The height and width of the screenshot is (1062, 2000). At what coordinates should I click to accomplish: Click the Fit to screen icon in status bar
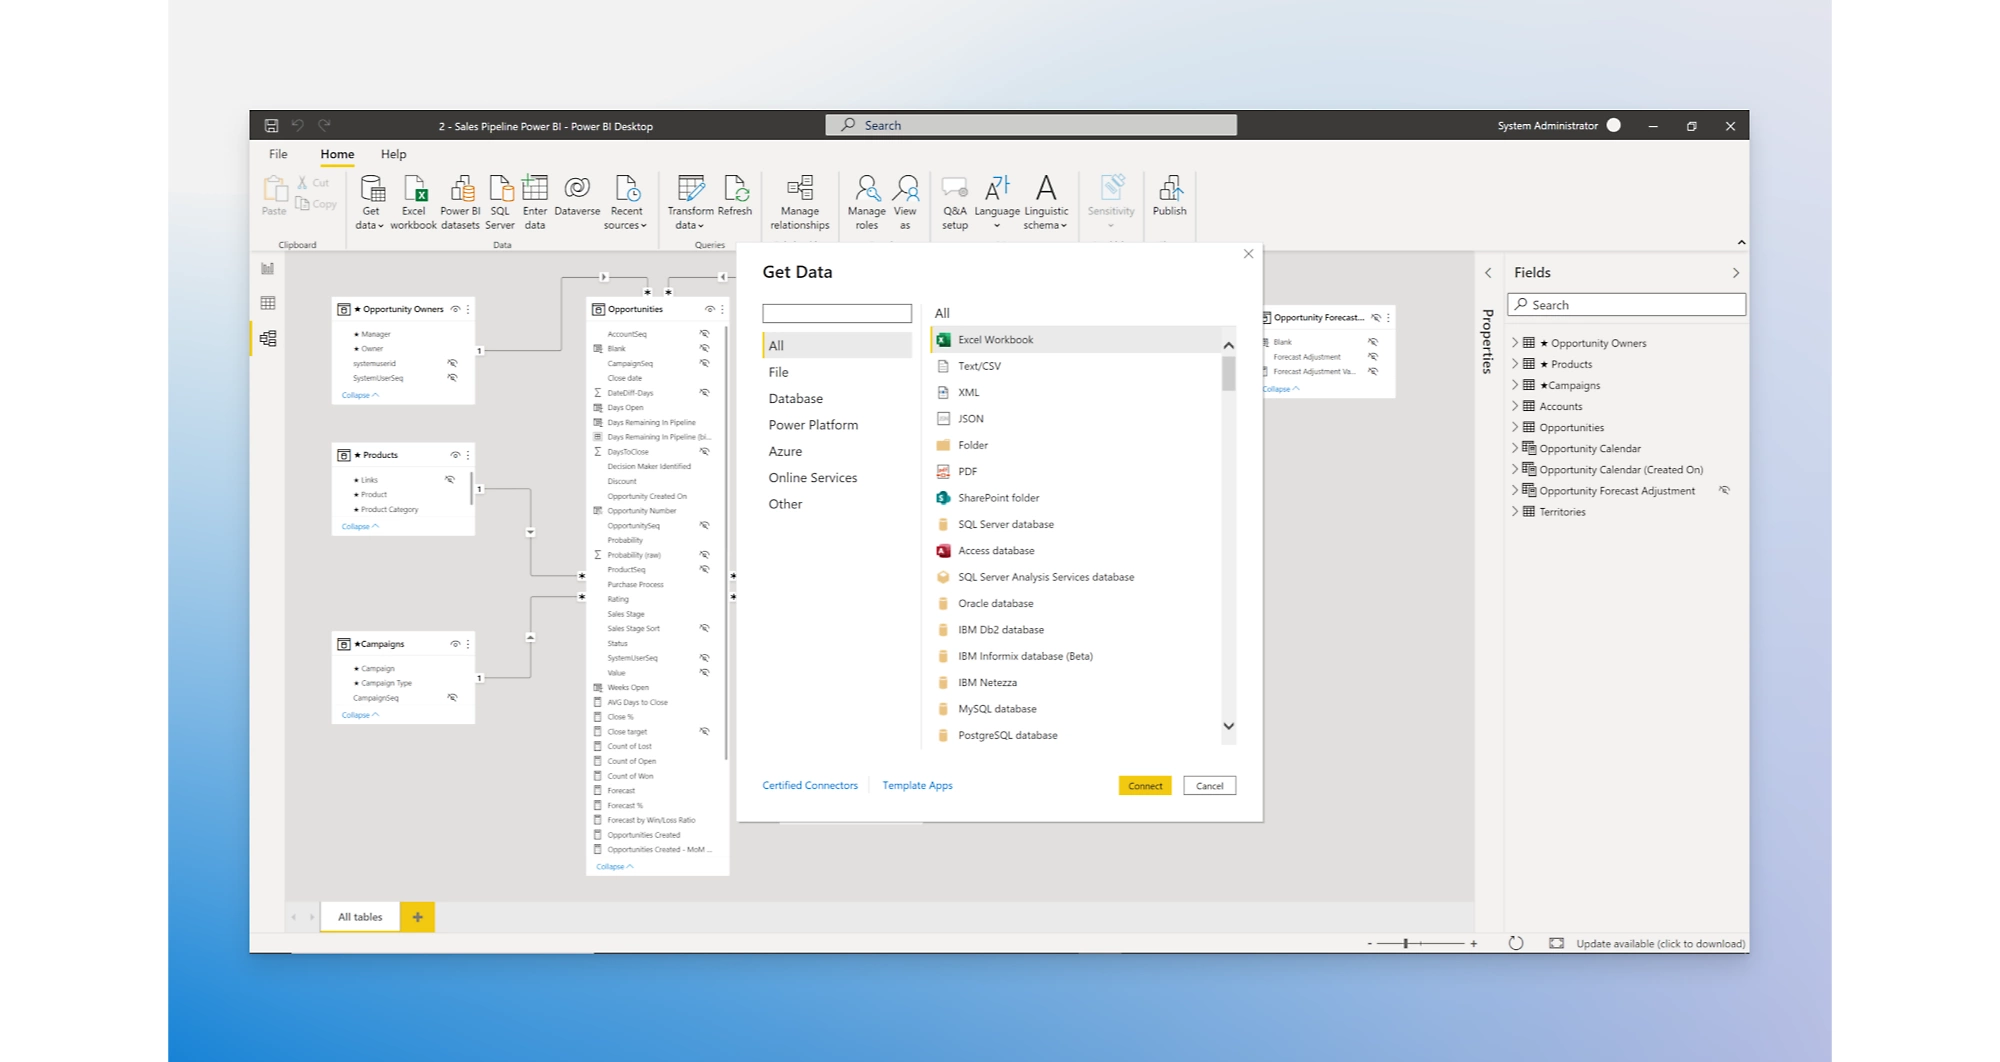[x=1556, y=943]
